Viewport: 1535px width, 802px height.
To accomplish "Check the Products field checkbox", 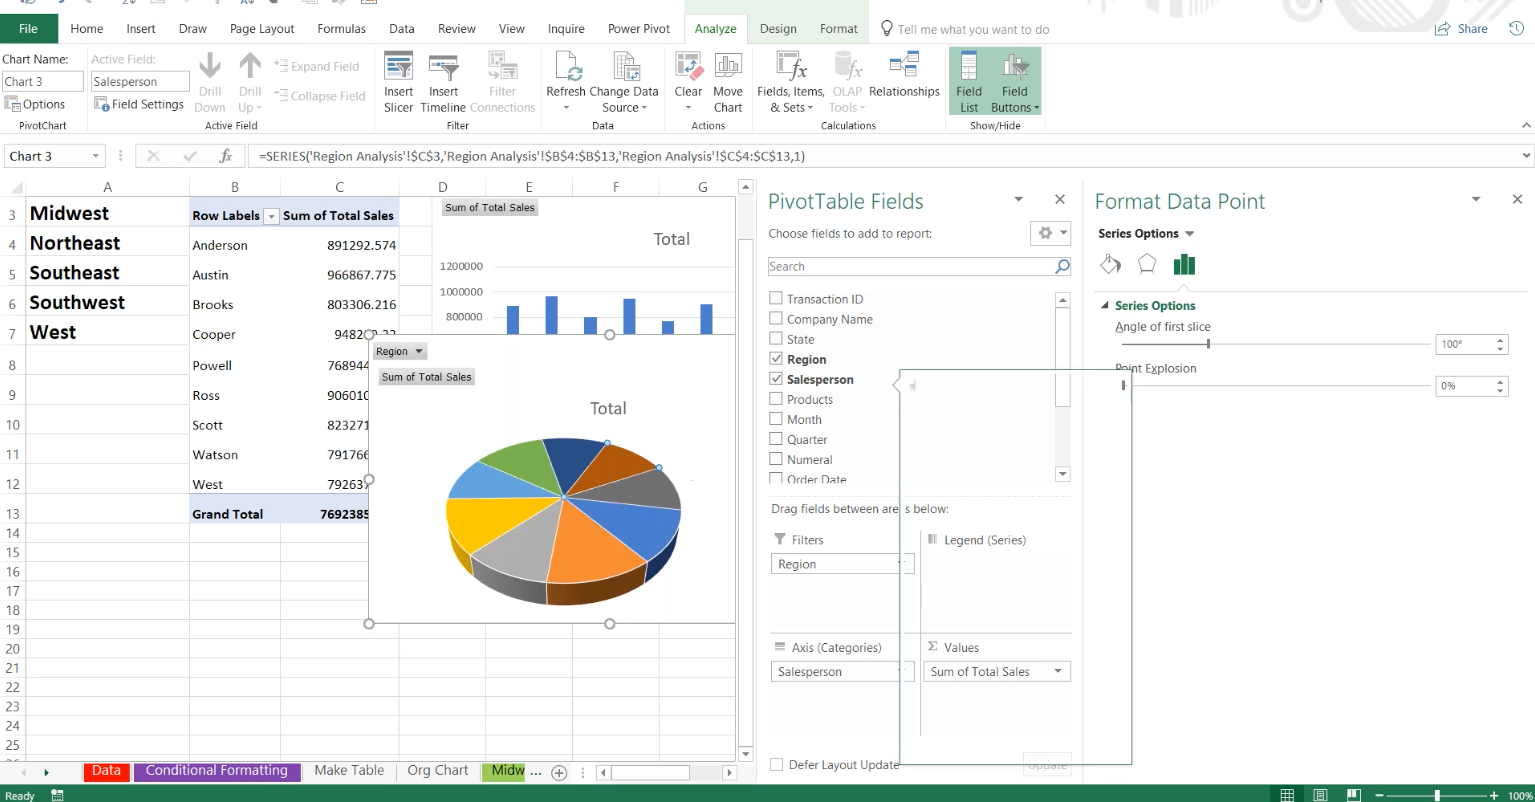I will pos(776,399).
